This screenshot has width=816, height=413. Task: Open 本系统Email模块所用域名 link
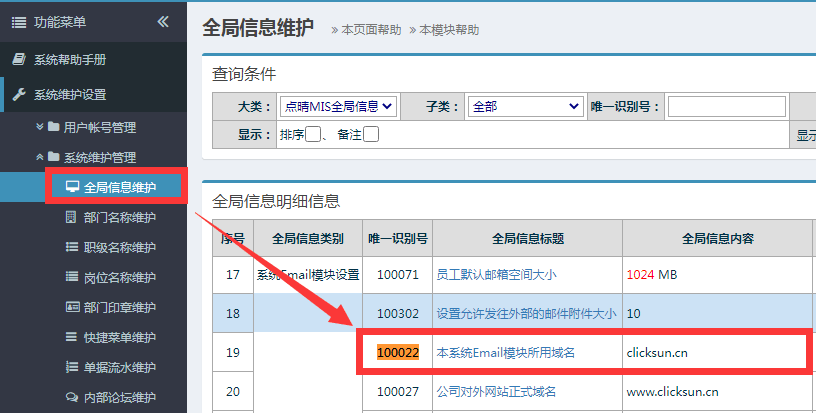click(505, 353)
